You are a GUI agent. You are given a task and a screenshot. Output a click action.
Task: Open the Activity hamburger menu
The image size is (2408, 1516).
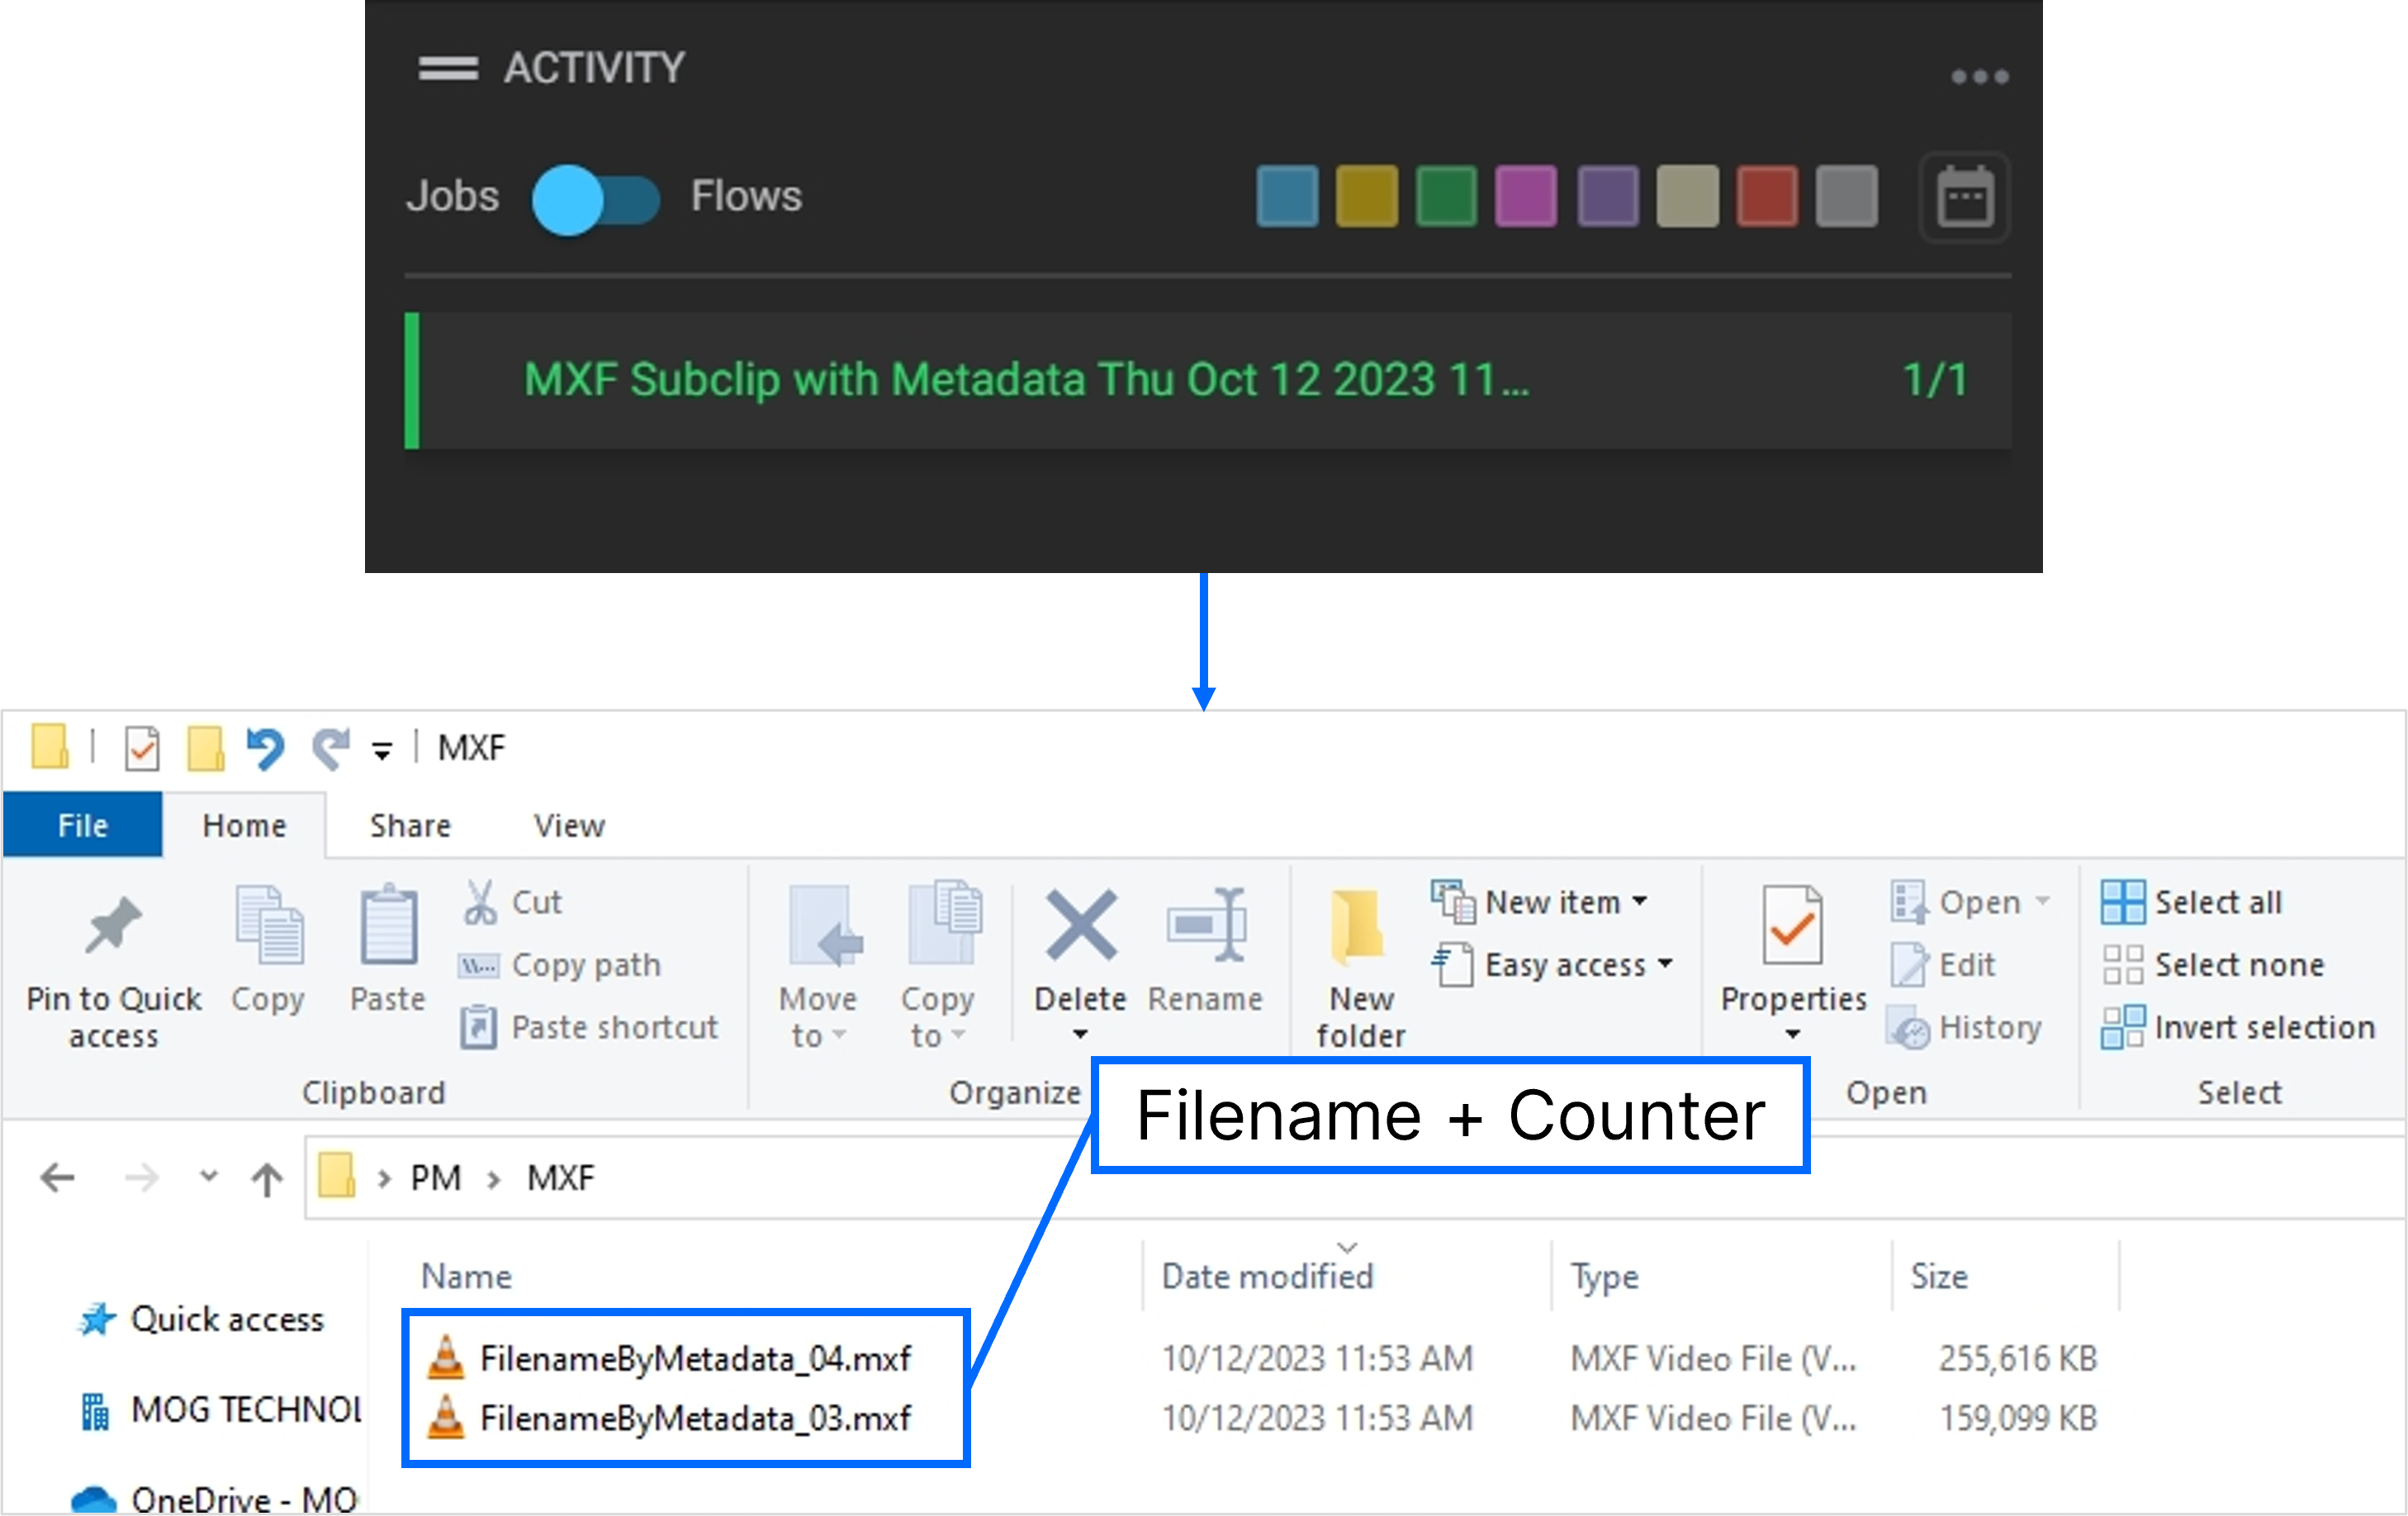point(448,68)
